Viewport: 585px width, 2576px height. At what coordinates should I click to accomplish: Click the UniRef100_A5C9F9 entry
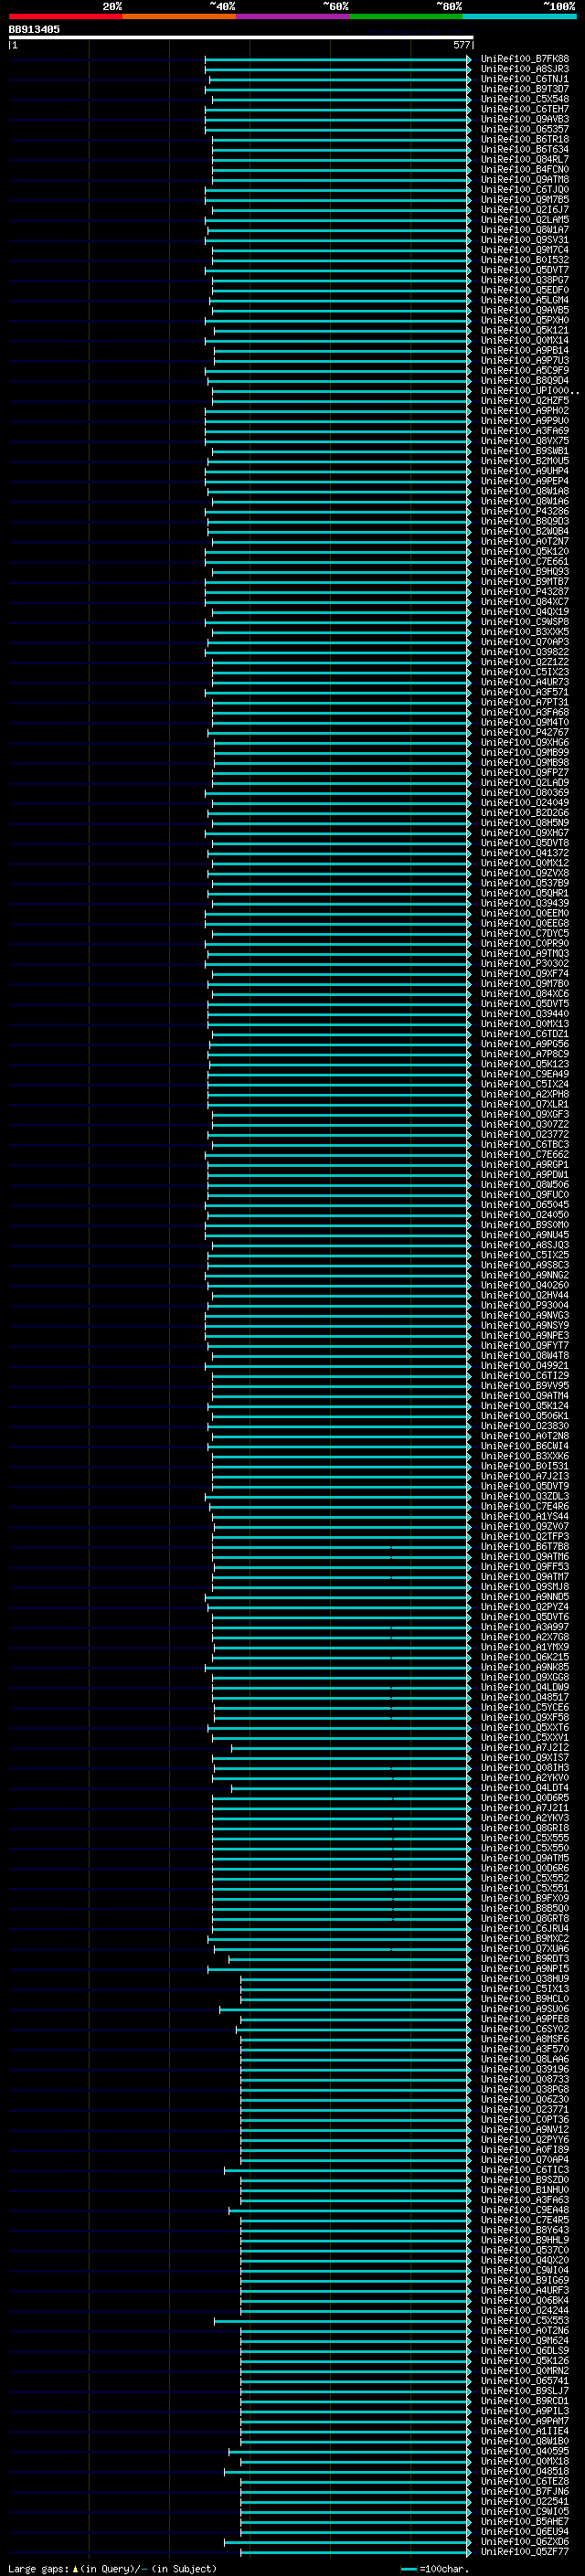[524, 370]
